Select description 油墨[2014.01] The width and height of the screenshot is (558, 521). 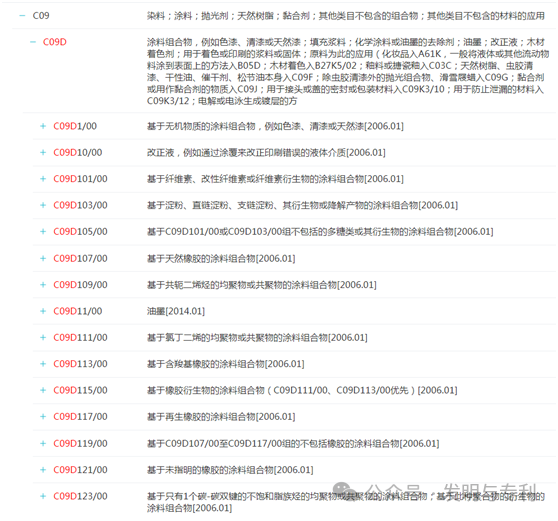[x=176, y=311]
